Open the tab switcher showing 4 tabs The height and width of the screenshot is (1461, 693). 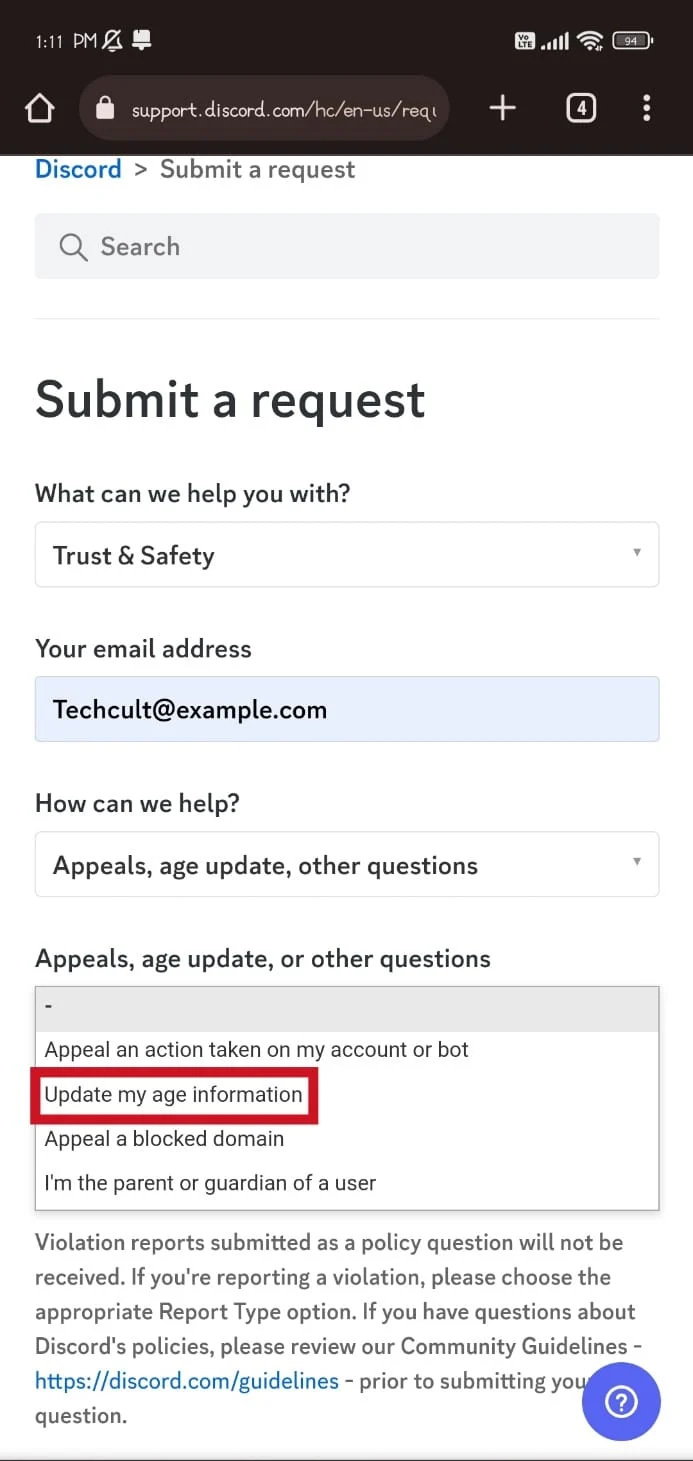coord(581,108)
